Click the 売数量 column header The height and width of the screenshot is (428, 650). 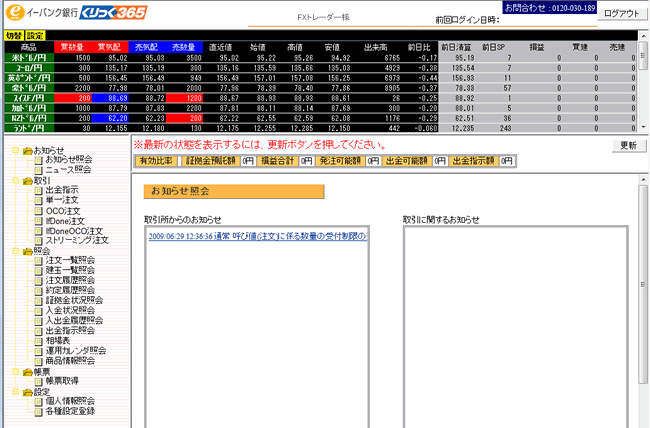184,47
